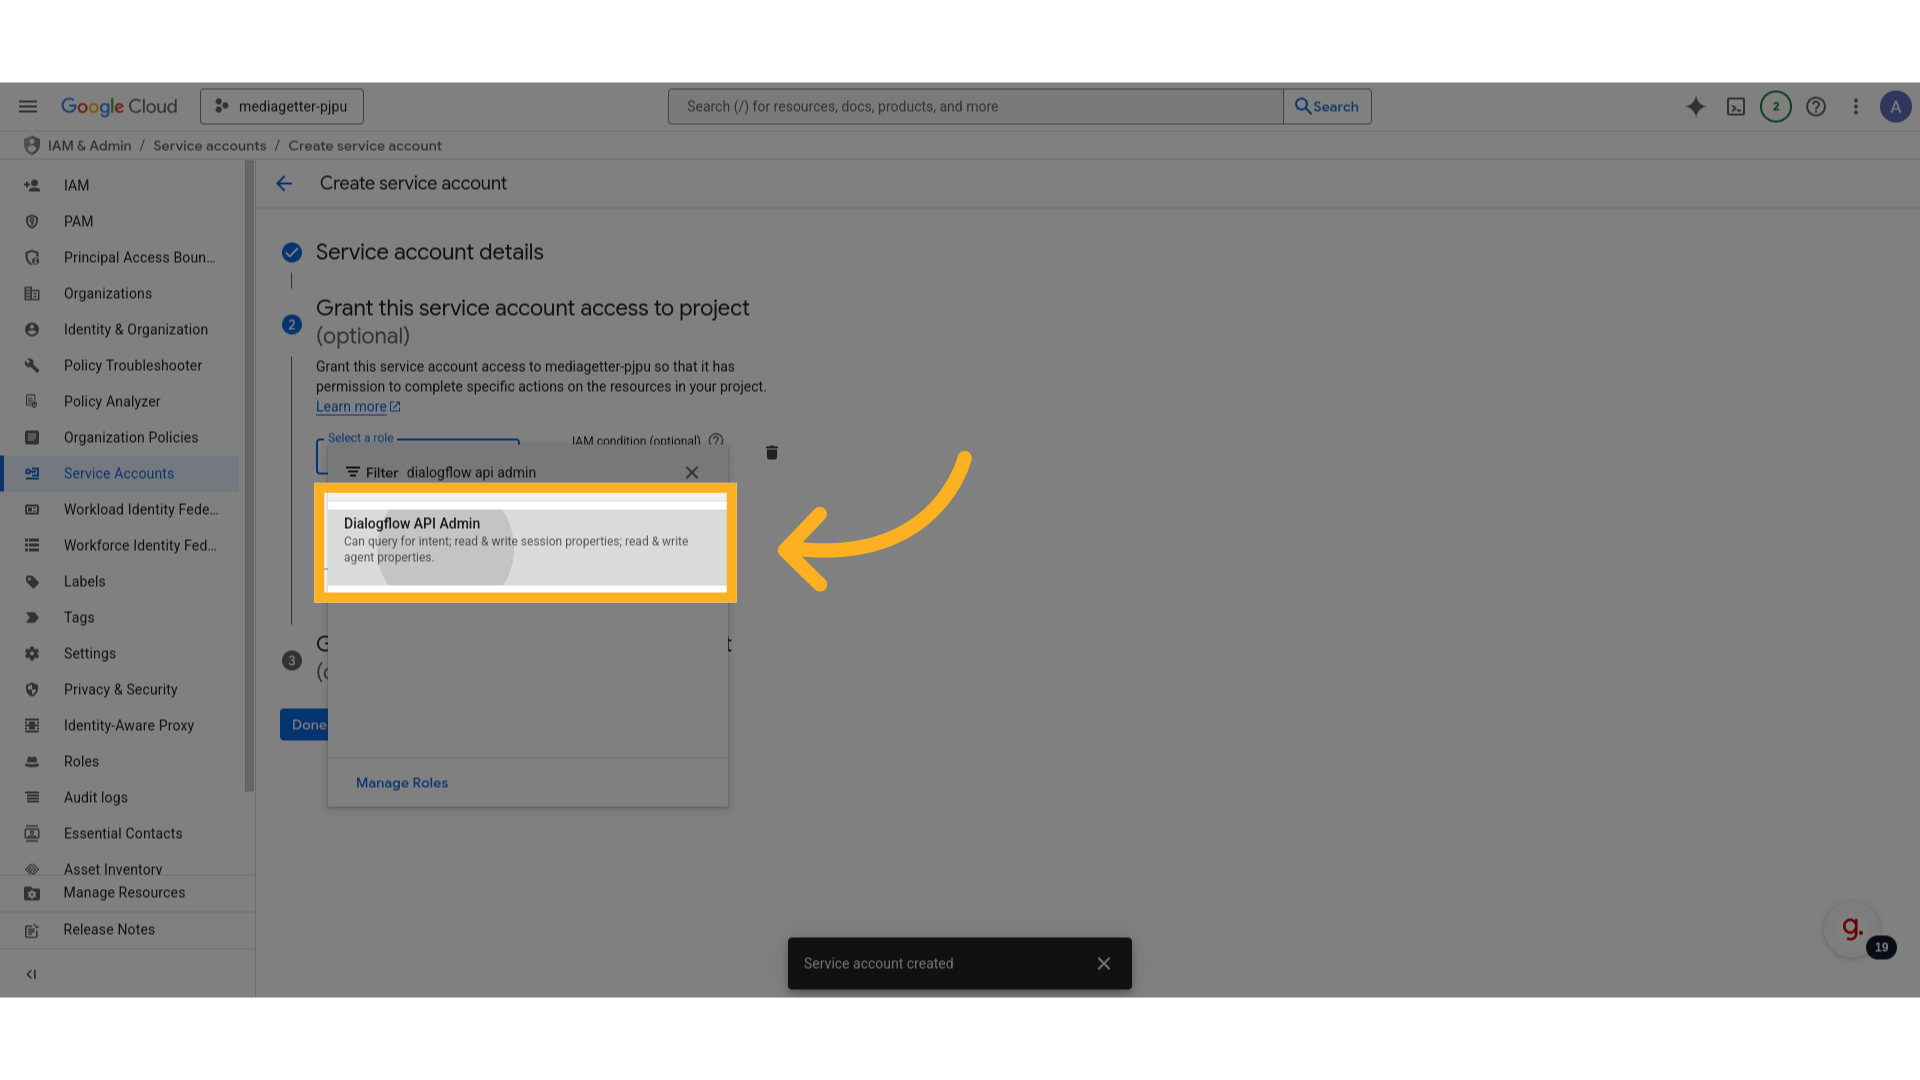Open Roles in the sidebar
The width and height of the screenshot is (1920, 1080).
(x=120, y=761)
